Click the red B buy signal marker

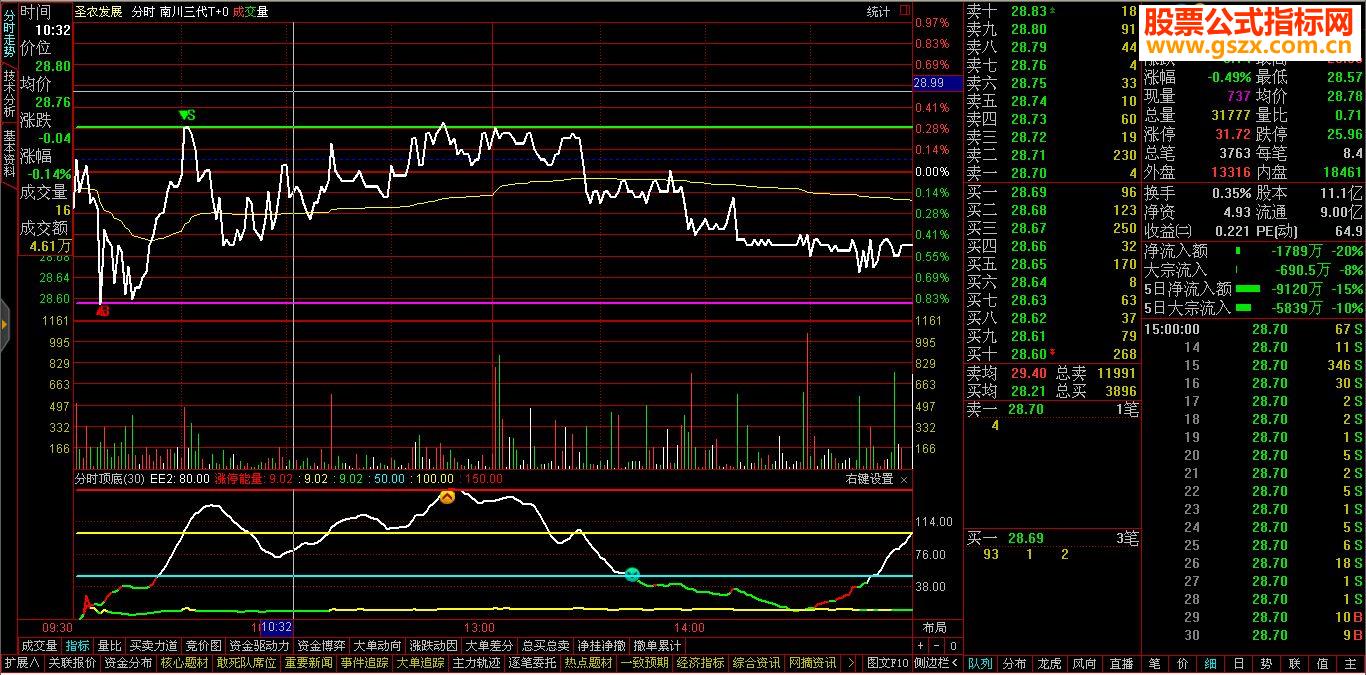[102, 311]
